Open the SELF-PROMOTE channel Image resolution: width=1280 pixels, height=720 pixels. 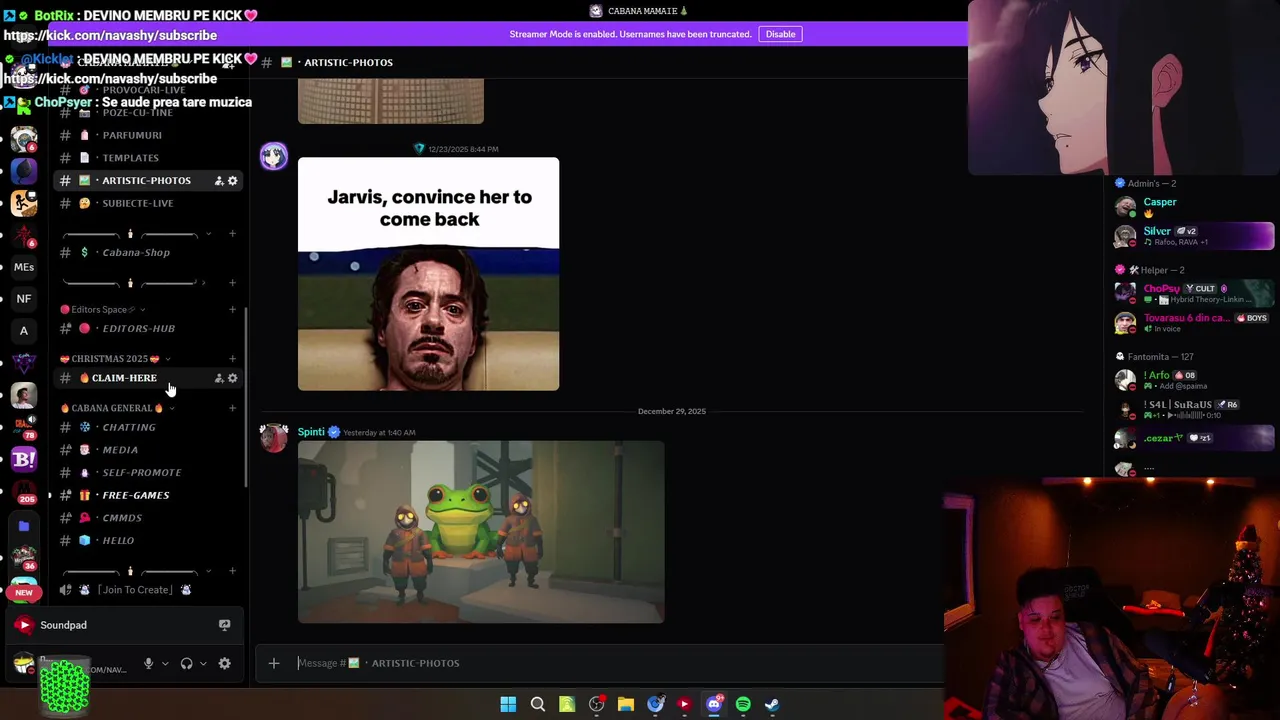point(147,472)
